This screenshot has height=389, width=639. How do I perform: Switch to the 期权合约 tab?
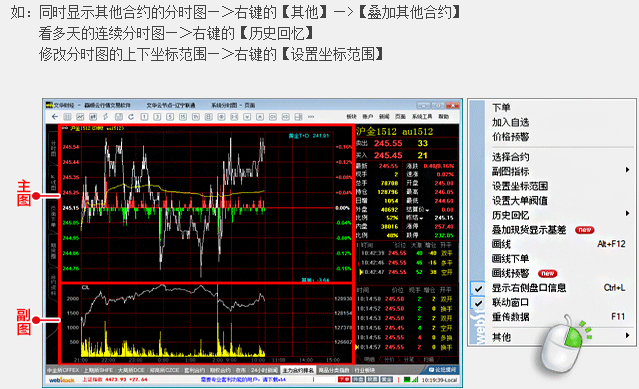[220, 370]
